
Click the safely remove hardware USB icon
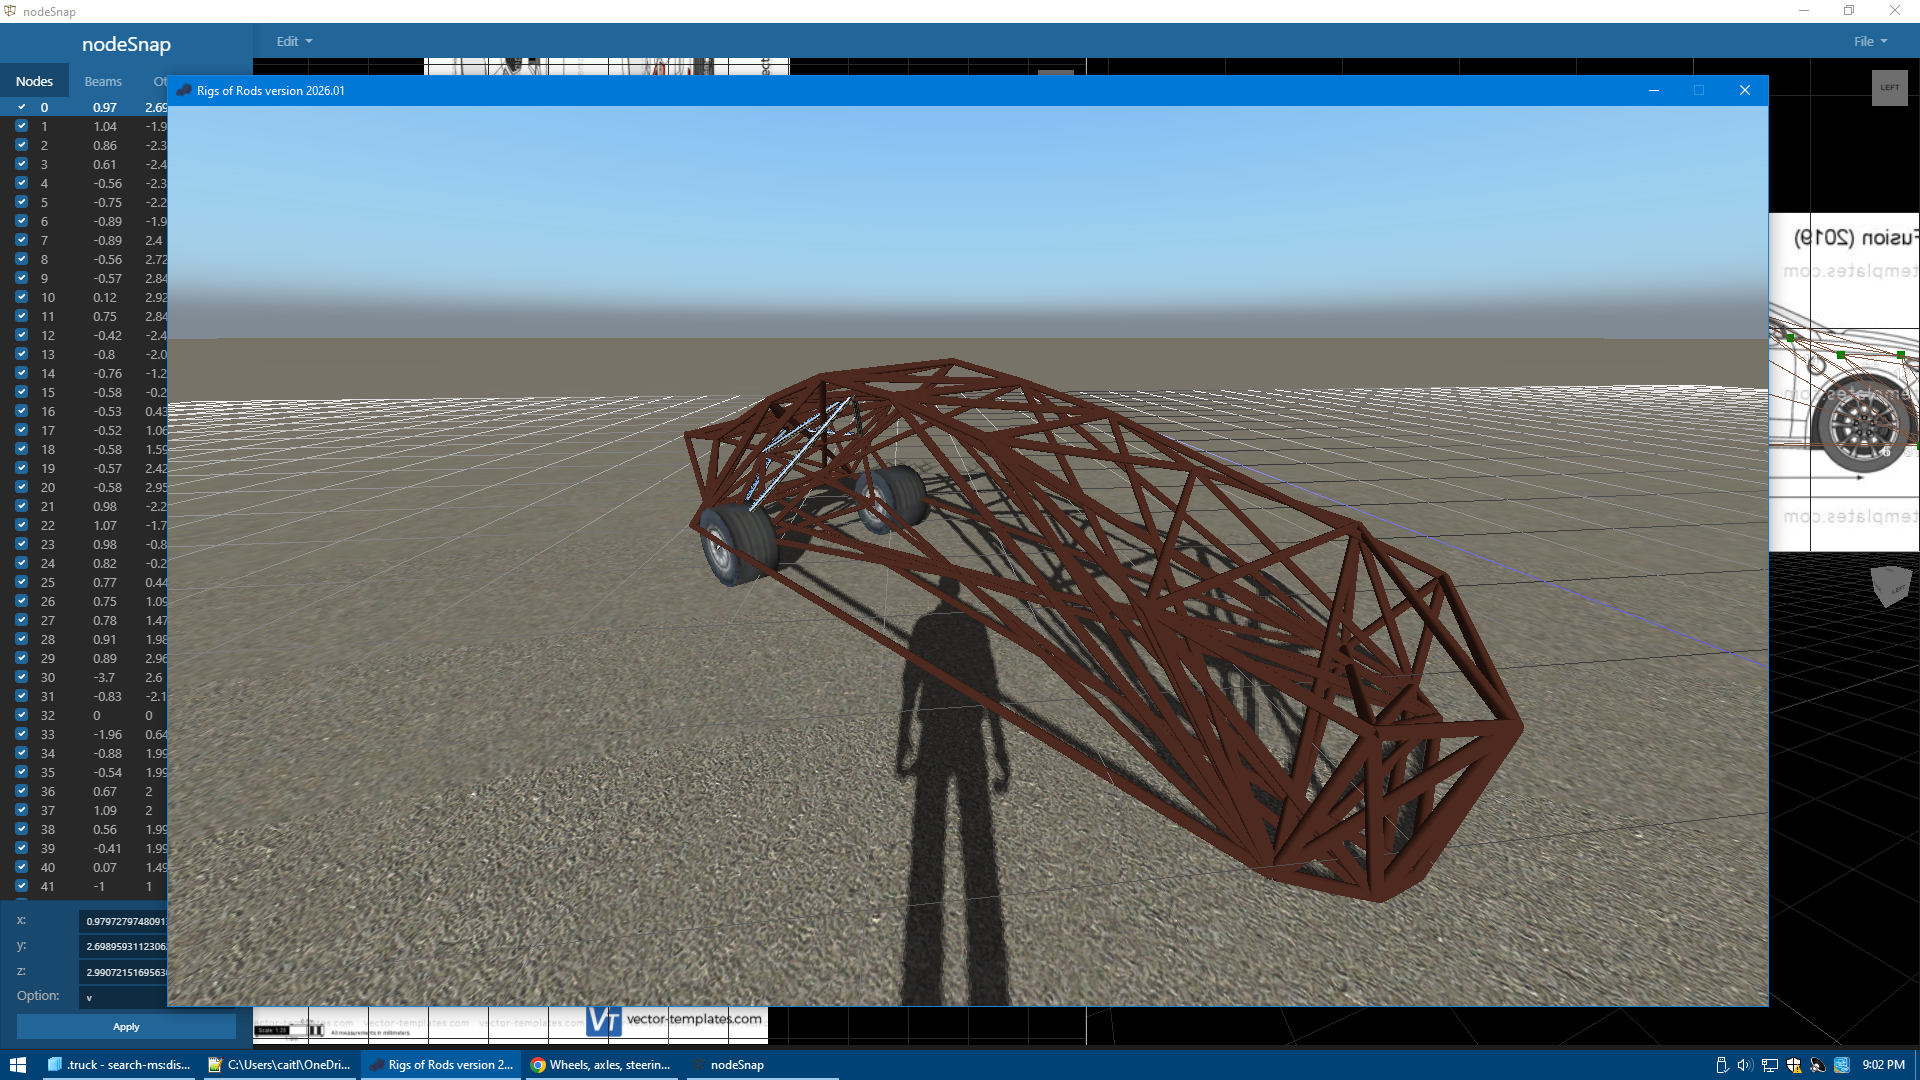pos(1721,1065)
